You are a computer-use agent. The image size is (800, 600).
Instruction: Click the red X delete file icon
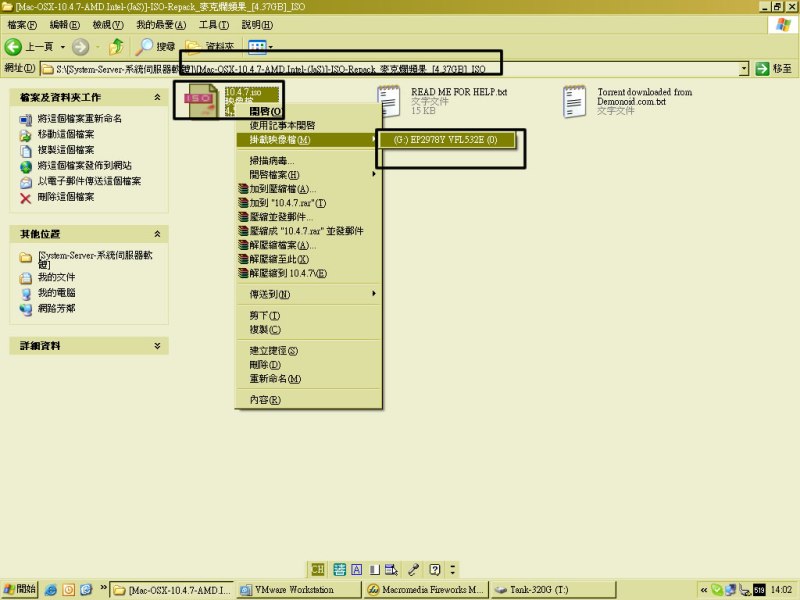(x=26, y=198)
